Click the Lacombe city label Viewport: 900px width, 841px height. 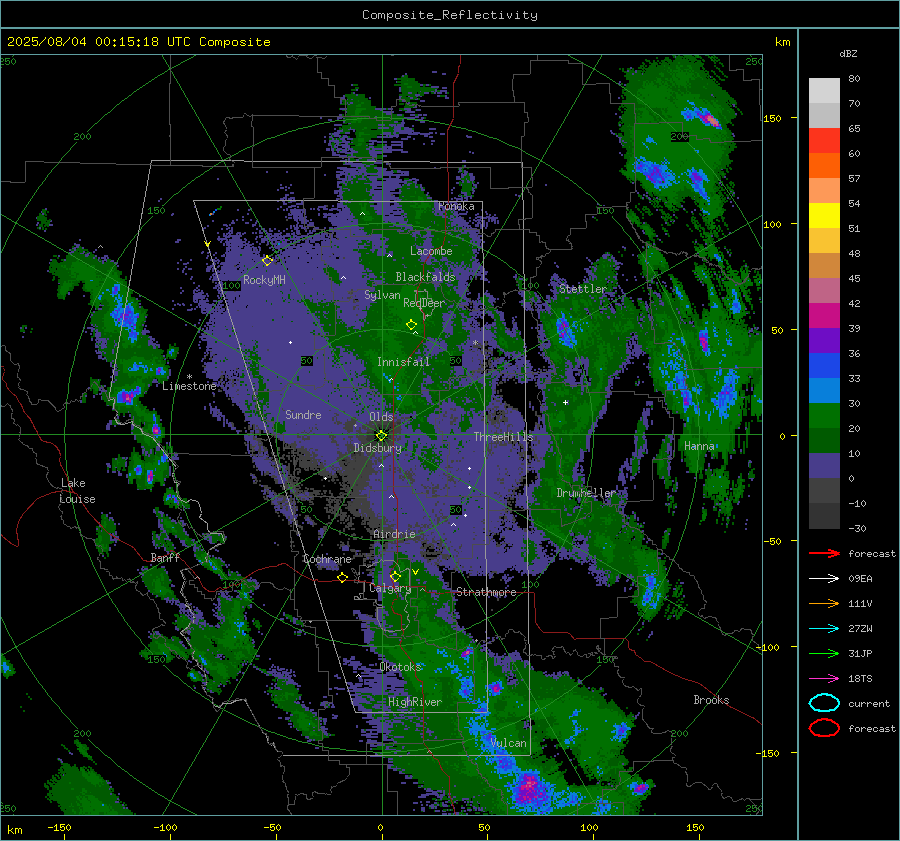click(x=431, y=251)
